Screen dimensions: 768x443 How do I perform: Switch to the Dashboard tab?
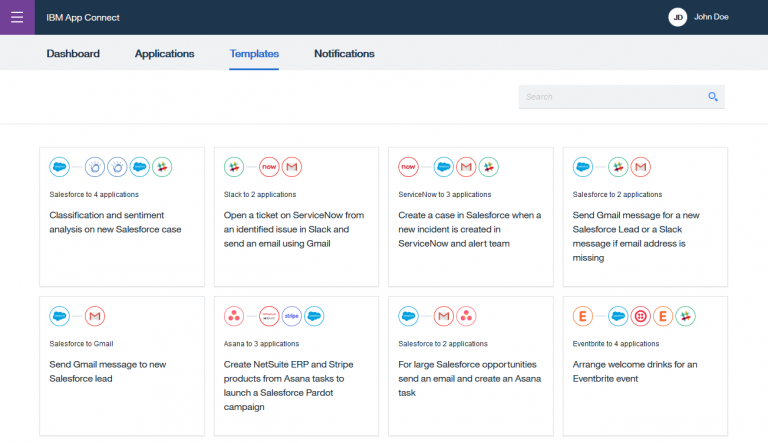tap(73, 53)
